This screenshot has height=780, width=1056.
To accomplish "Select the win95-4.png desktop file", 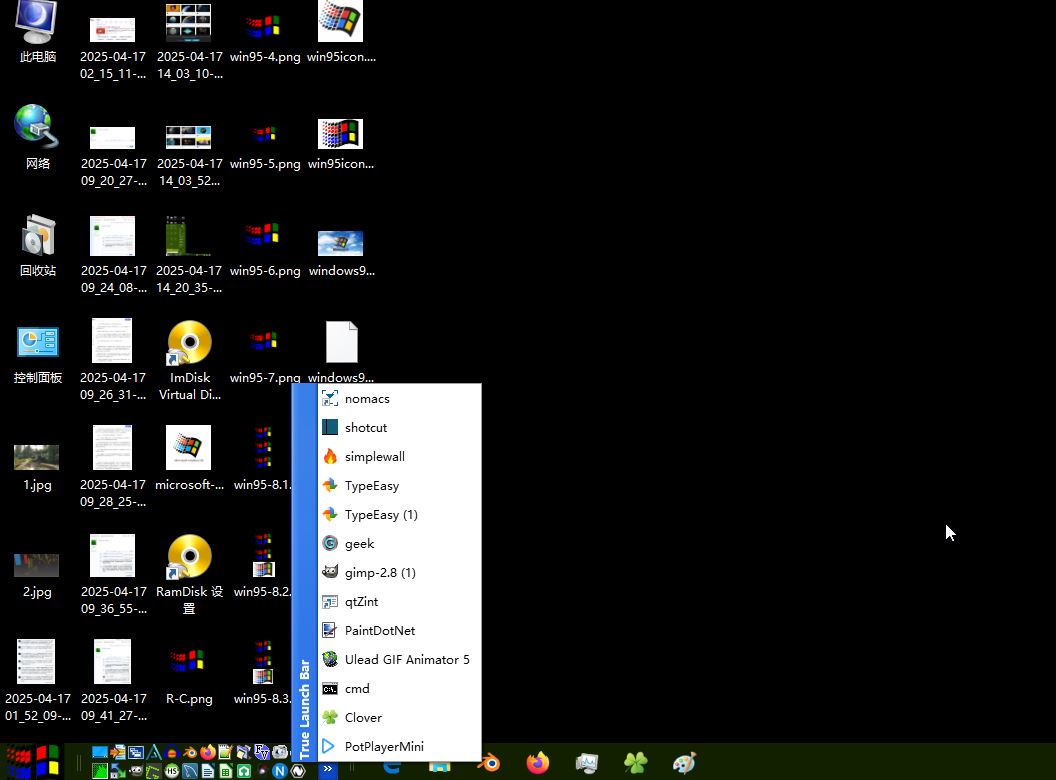I will 265,35.
